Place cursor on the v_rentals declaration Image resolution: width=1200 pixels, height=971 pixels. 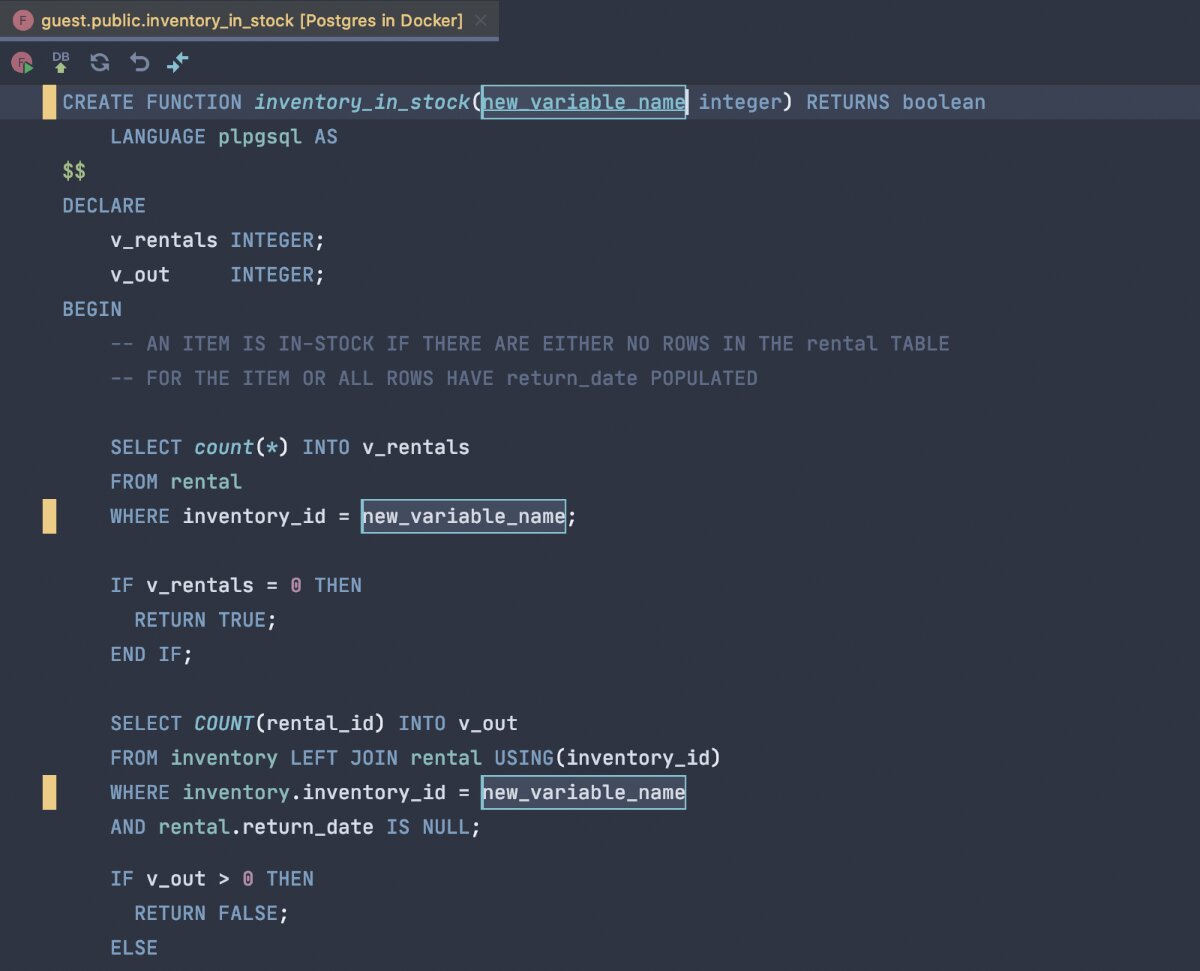click(x=163, y=240)
